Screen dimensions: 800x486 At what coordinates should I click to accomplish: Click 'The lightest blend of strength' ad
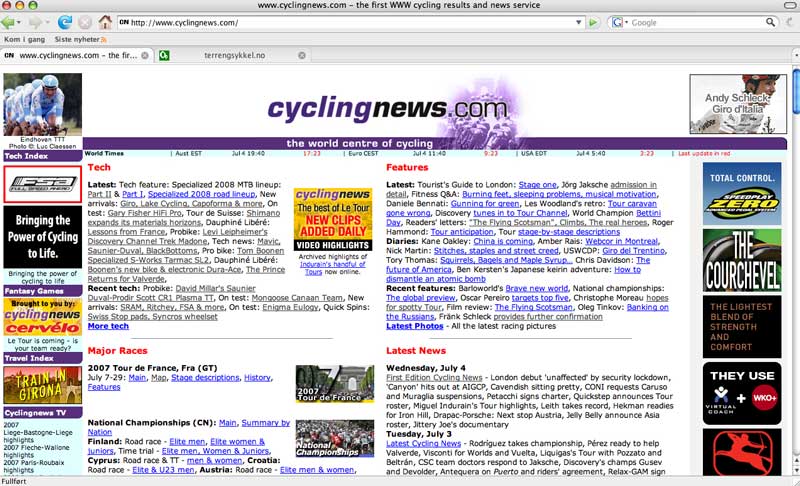(742, 327)
